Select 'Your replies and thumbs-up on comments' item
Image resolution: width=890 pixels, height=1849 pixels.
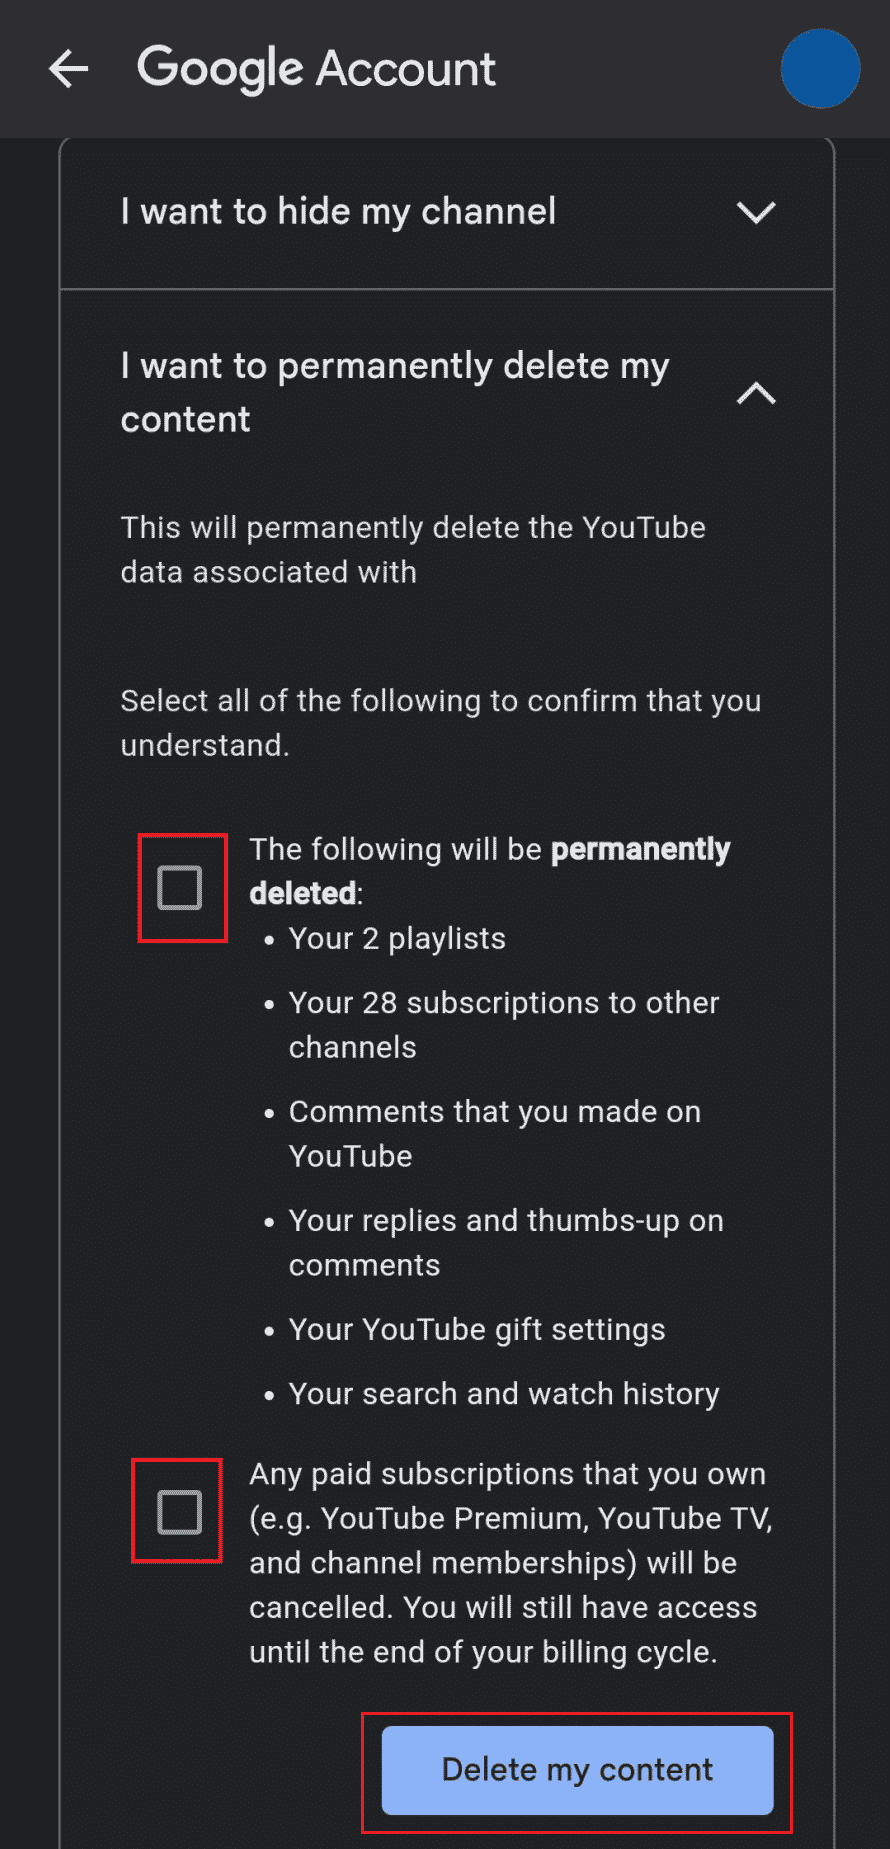pos(505,1242)
